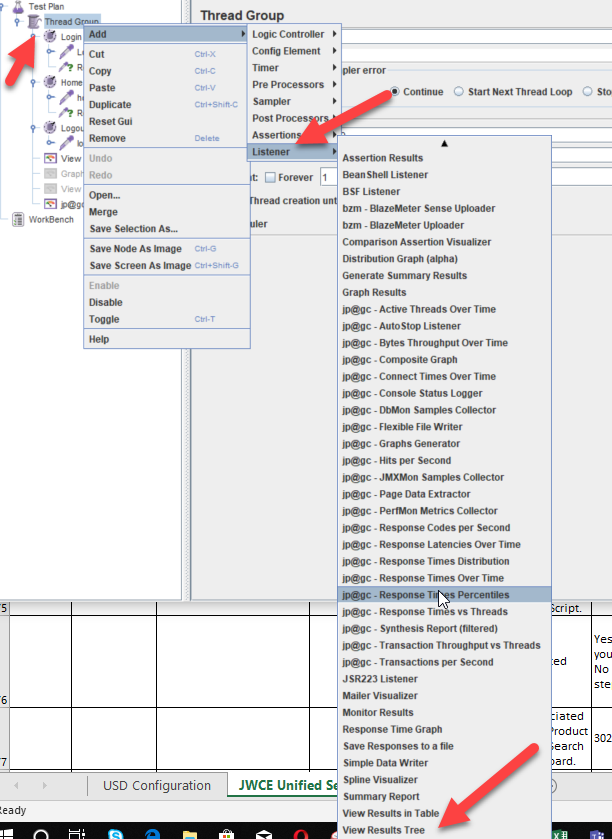612x839 pixels.
Task: Enable the Forever loop checkbox
Action: click(x=269, y=178)
